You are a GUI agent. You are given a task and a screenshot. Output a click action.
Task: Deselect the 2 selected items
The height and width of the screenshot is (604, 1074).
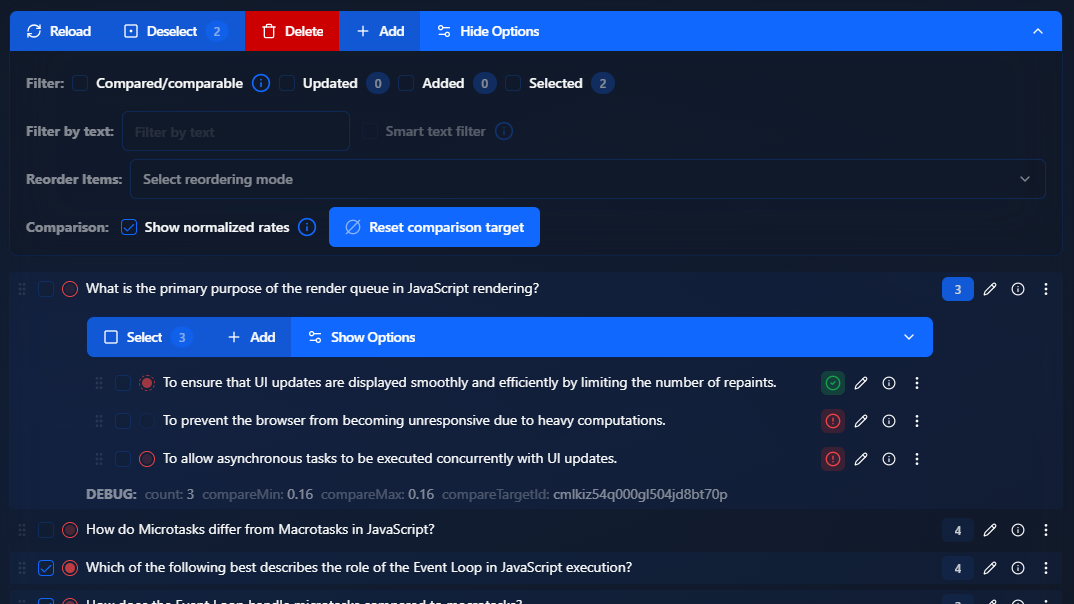[175, 32]
